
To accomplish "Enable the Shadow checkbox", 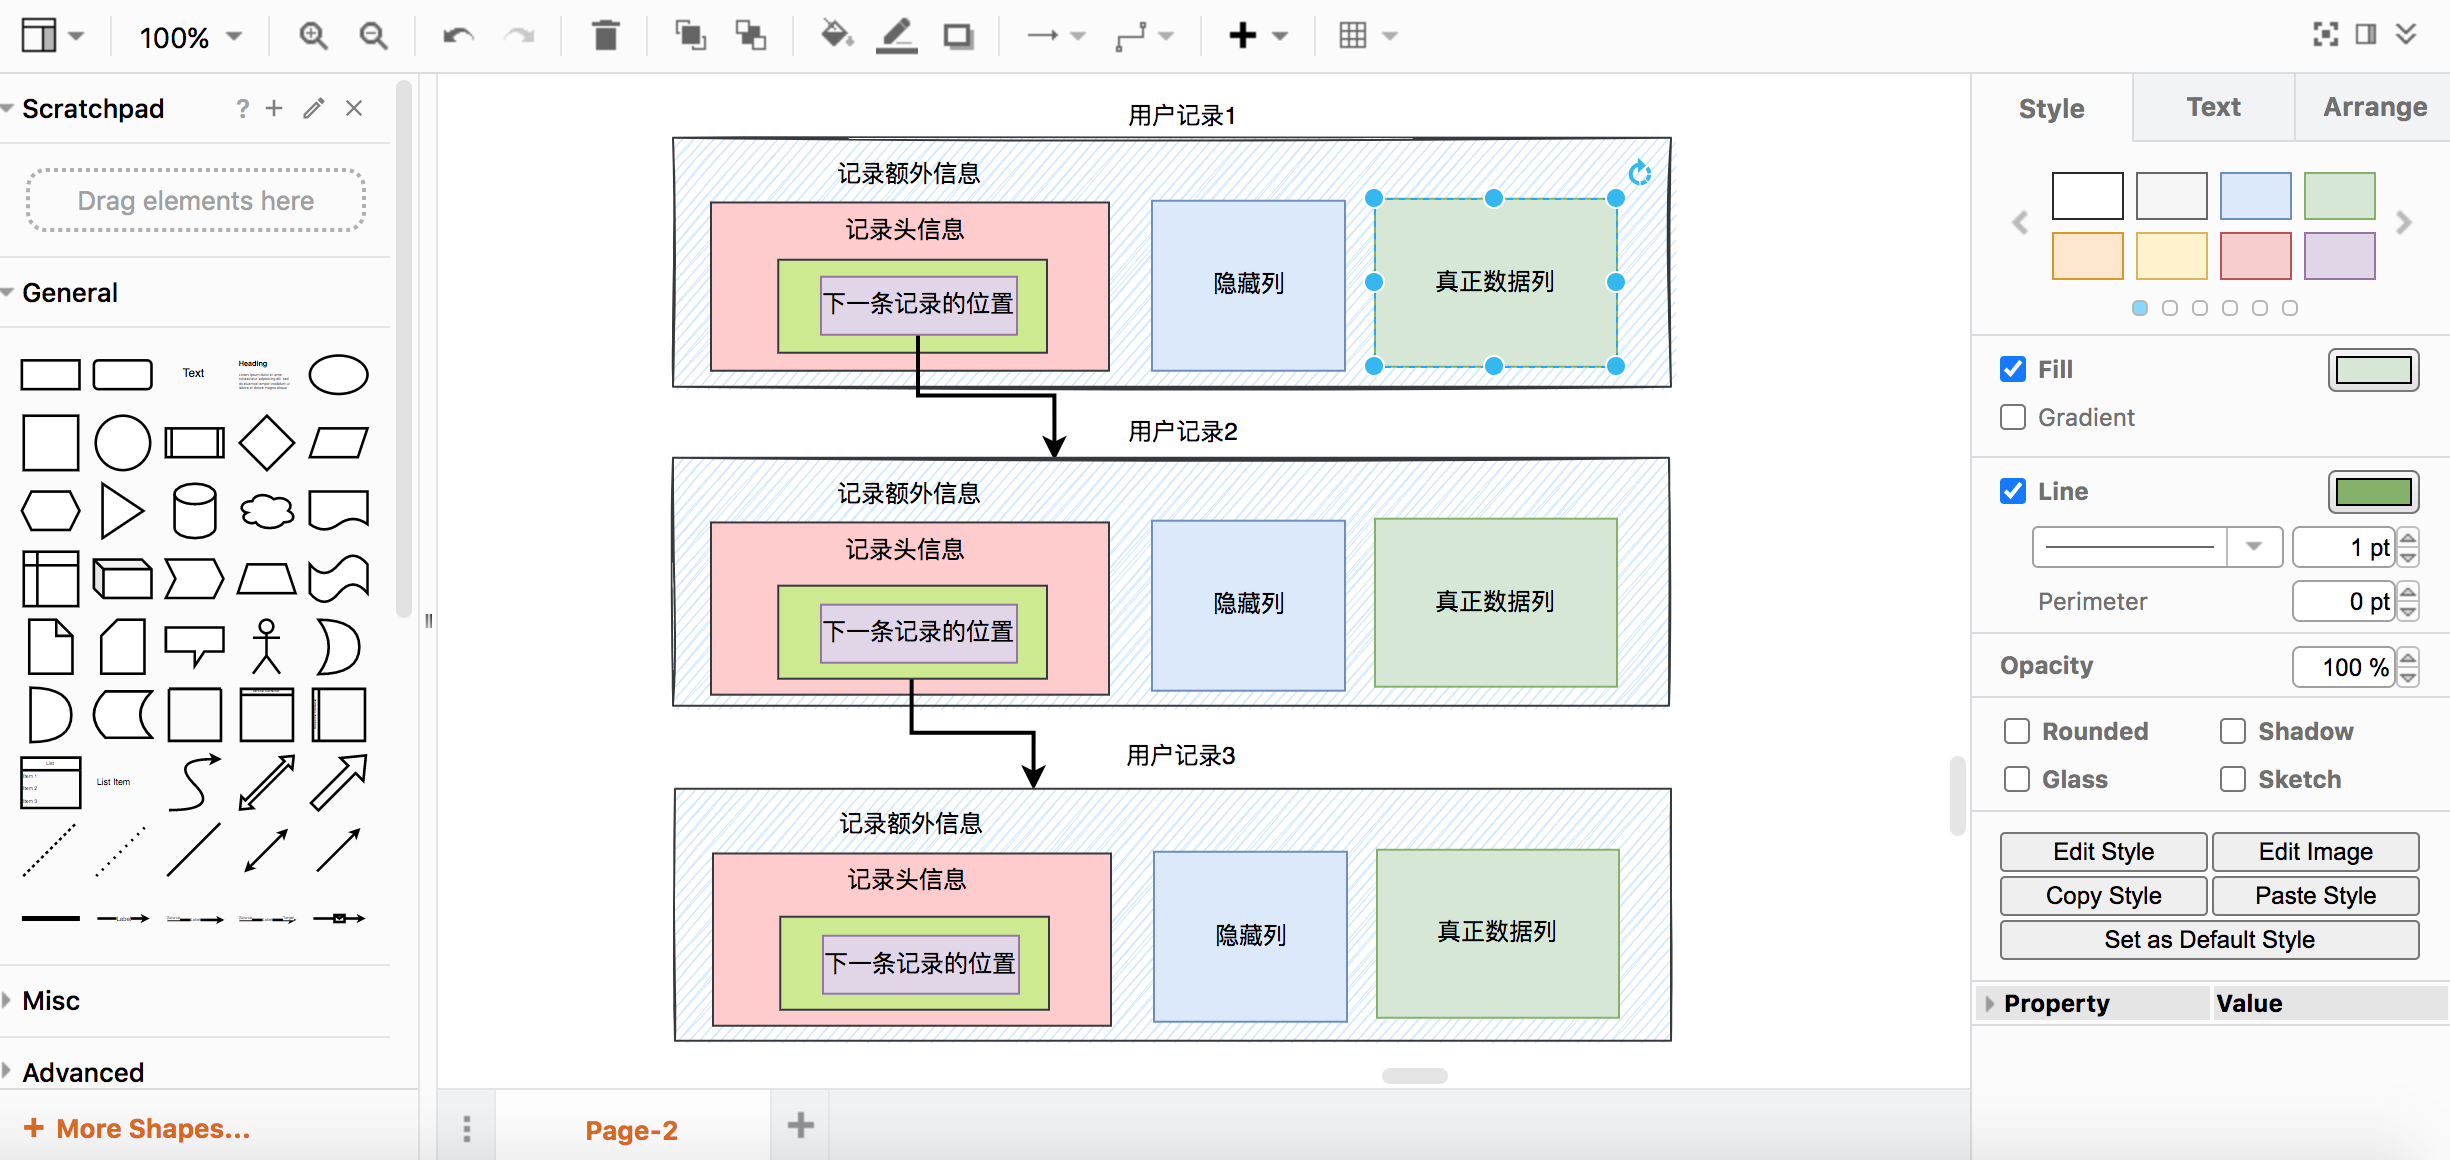I will pyautogui.click(x=2233, y=731).
